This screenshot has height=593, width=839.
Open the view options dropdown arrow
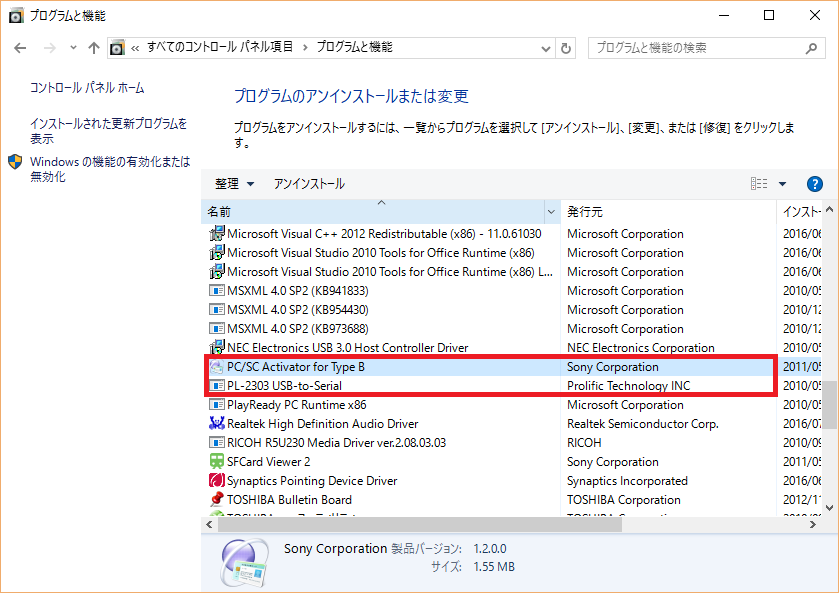click(x=782, y=184)
